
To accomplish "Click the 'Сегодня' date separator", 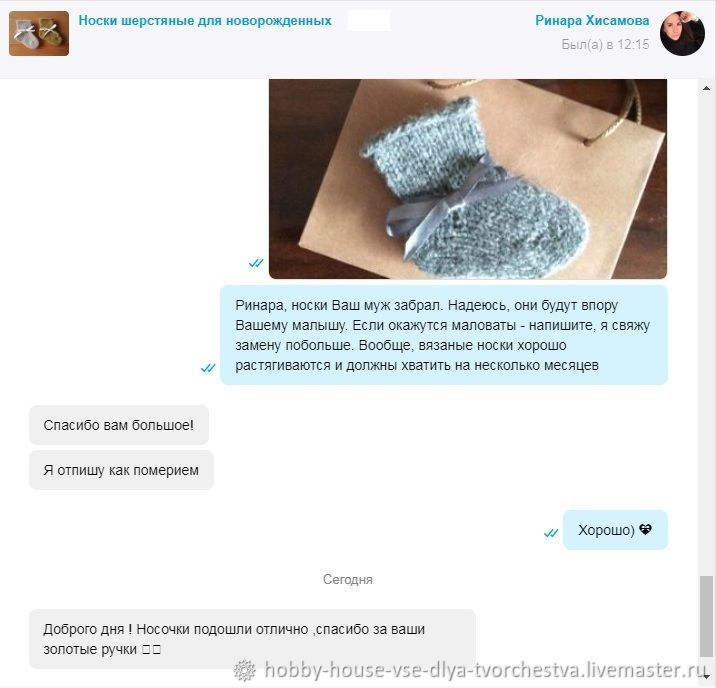I will [x=347, y=579].
